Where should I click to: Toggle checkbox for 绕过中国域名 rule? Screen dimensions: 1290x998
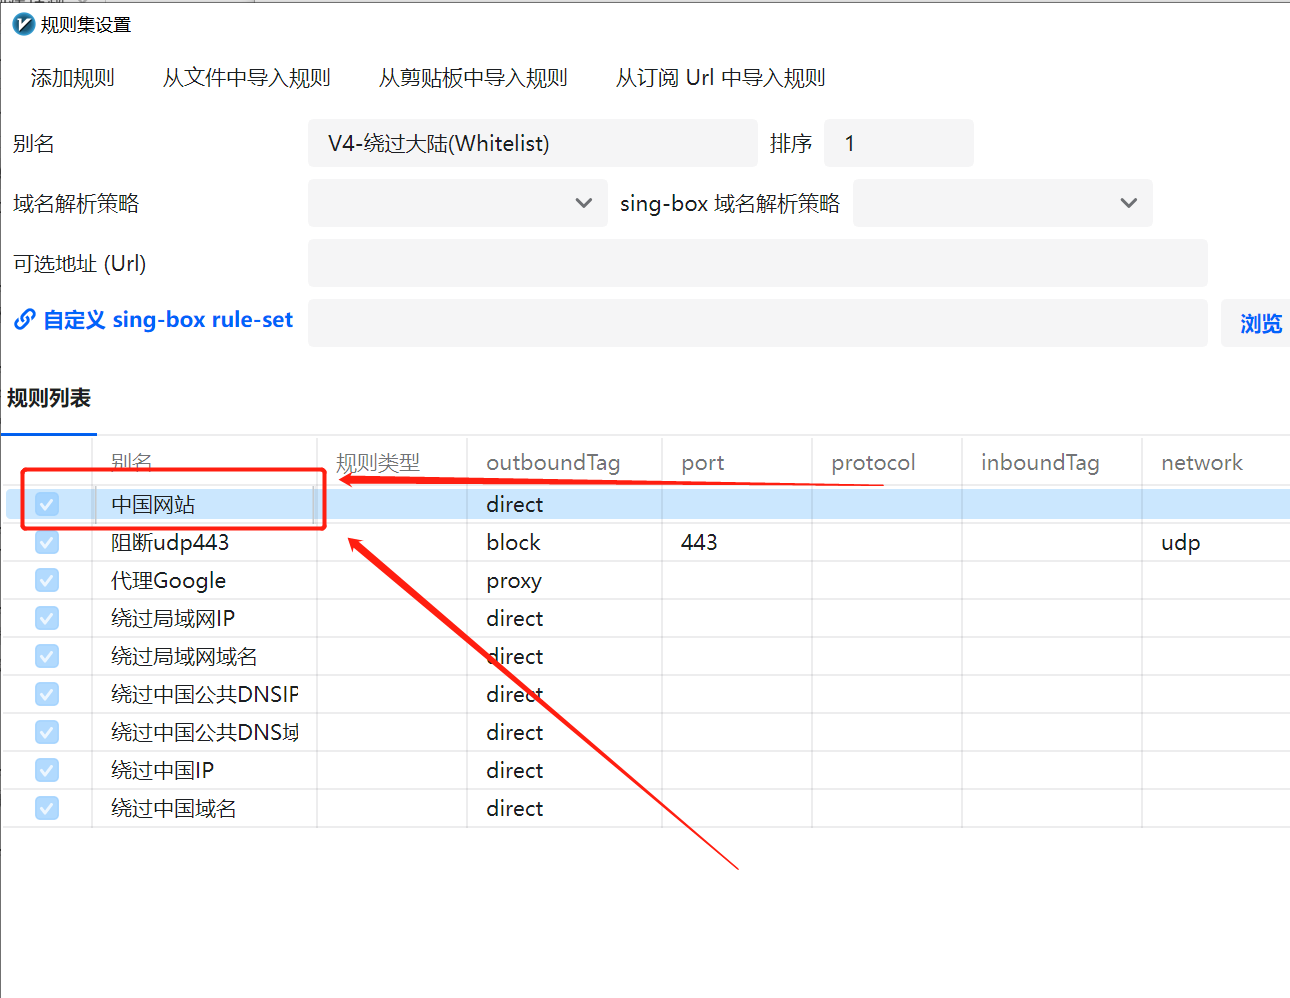47,808
